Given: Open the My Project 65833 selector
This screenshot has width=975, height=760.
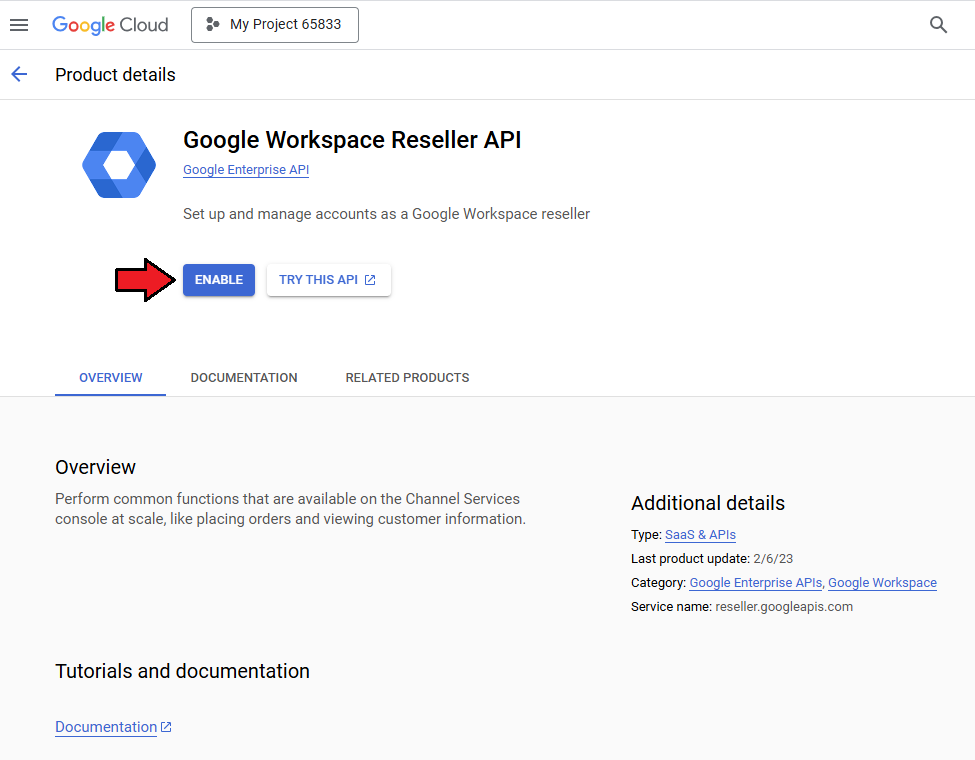Looking at the screenshot, I should coord(275,25).
